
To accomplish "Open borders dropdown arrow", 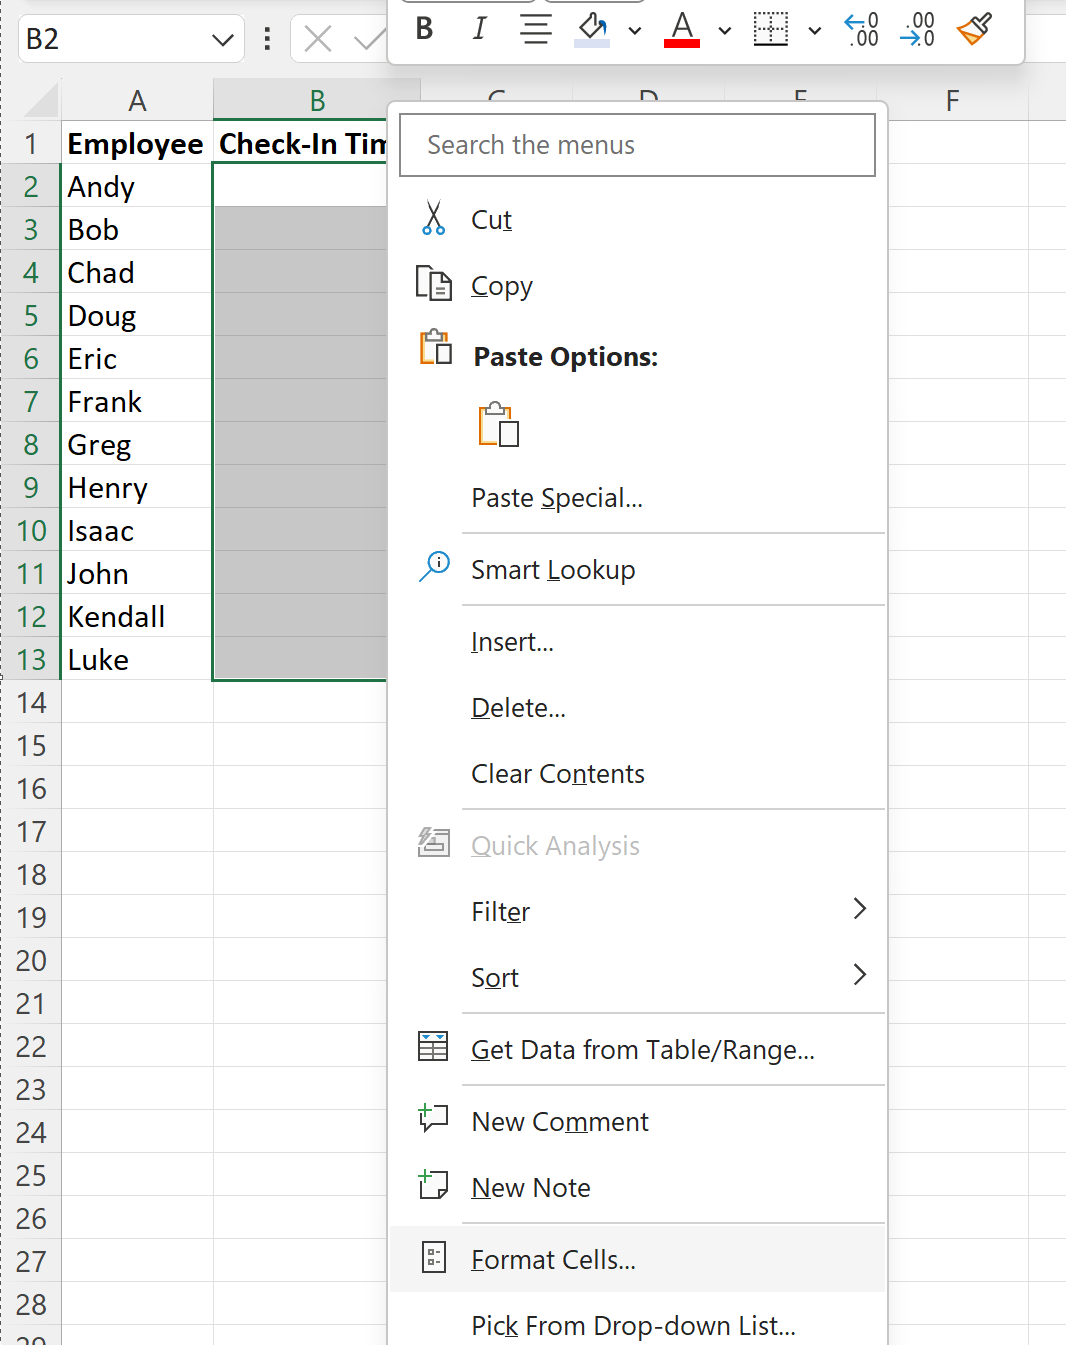I will coord(815,31).
